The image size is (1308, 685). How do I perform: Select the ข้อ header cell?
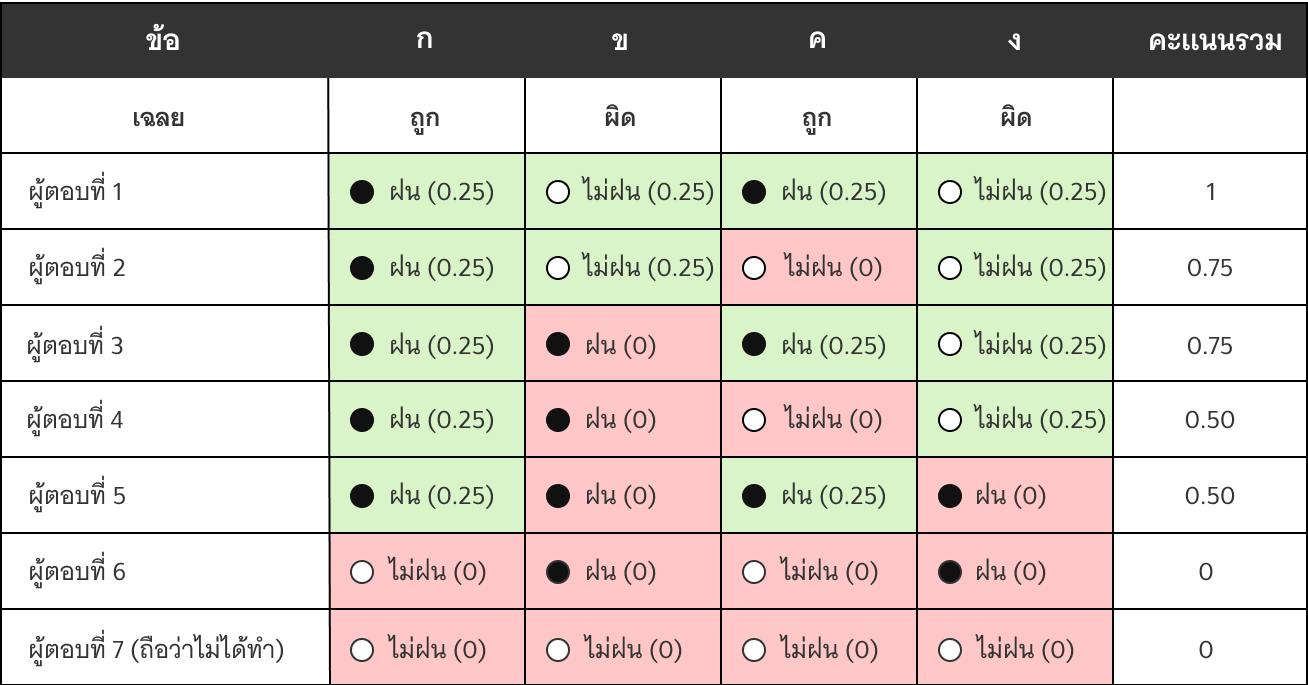163,42
